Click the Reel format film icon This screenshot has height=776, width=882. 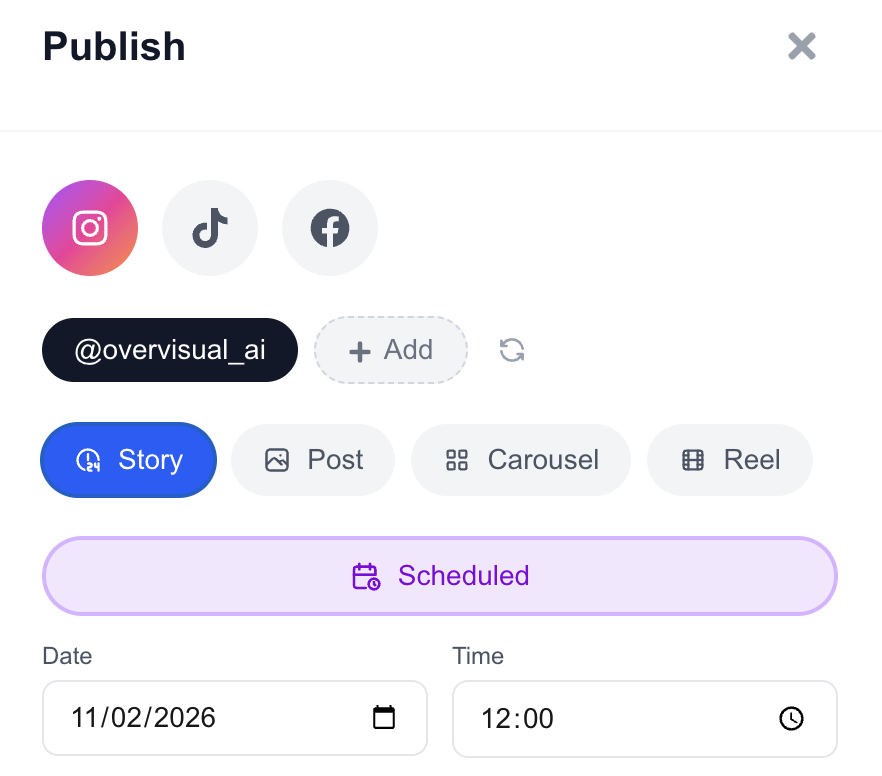(x=692, y=460)
